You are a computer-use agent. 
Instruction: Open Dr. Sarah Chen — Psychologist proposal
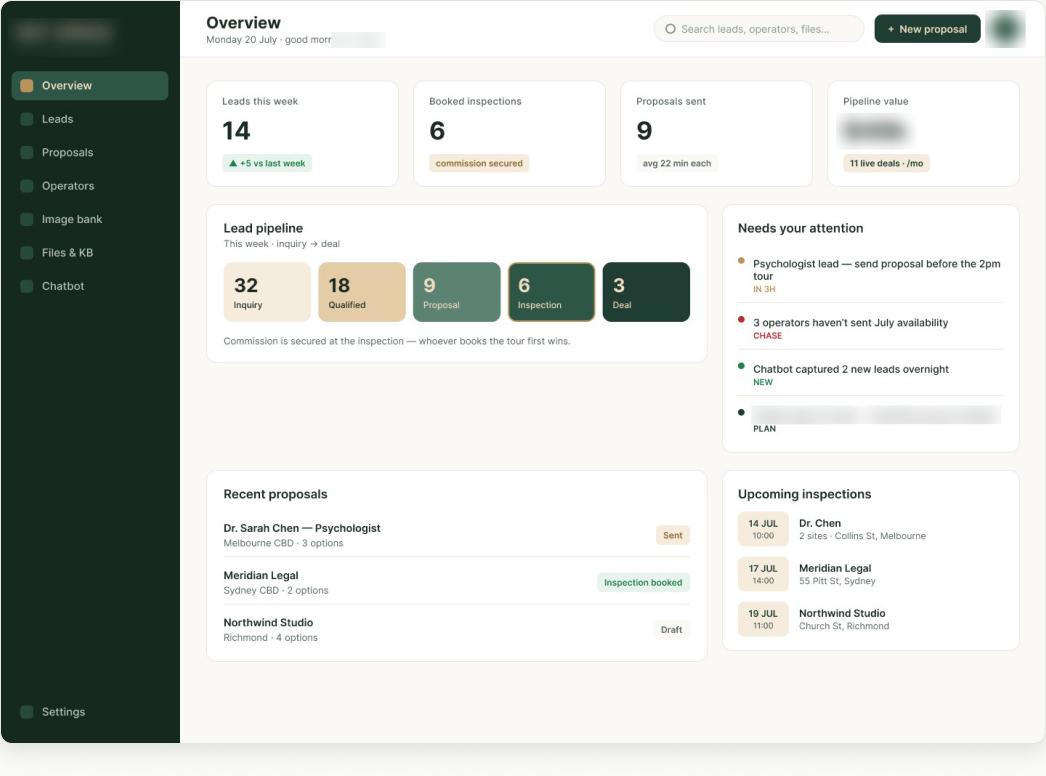[x=456, y=535]
